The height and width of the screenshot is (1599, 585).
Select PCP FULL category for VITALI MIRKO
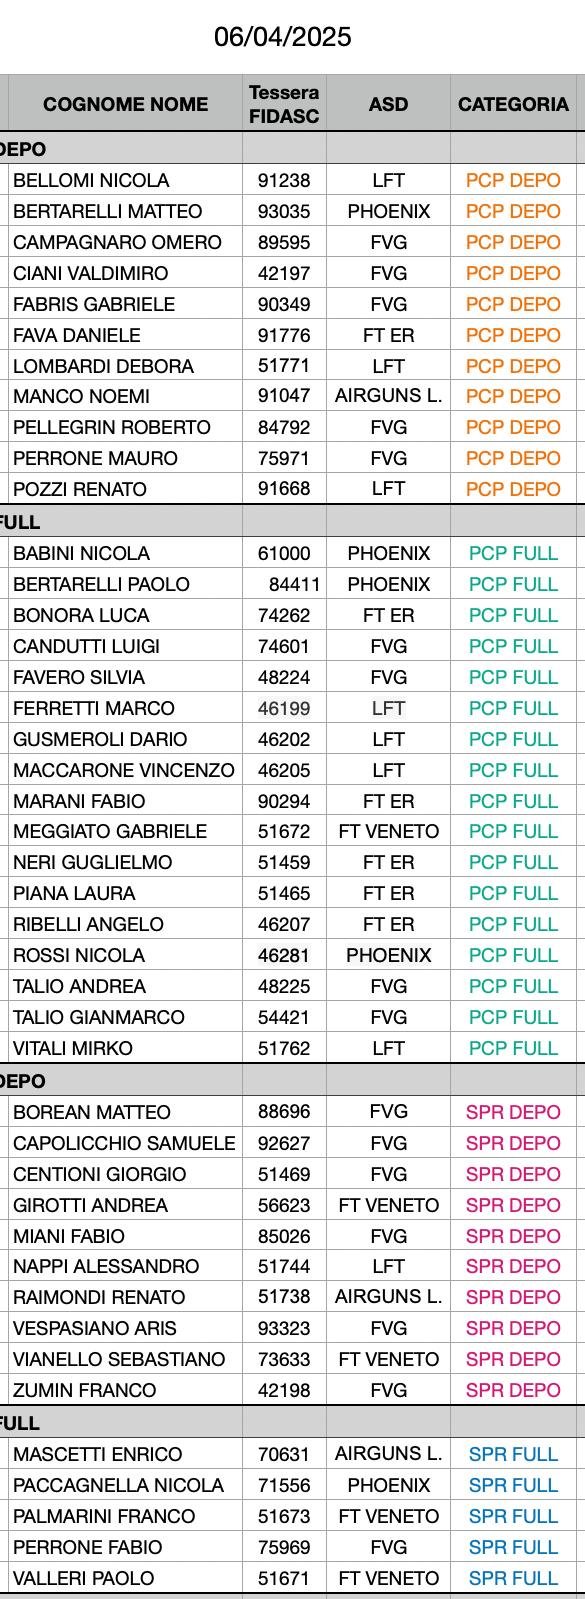point(513,1048)
